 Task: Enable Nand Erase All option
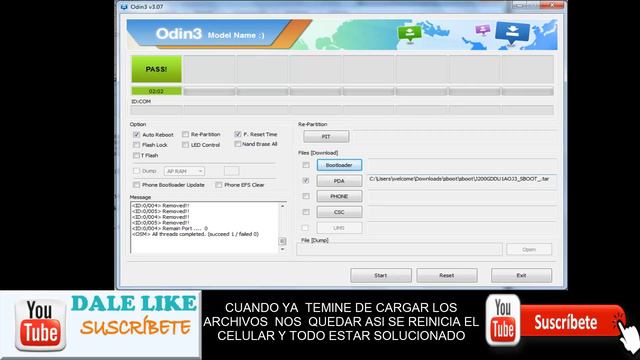click(238, 144)
